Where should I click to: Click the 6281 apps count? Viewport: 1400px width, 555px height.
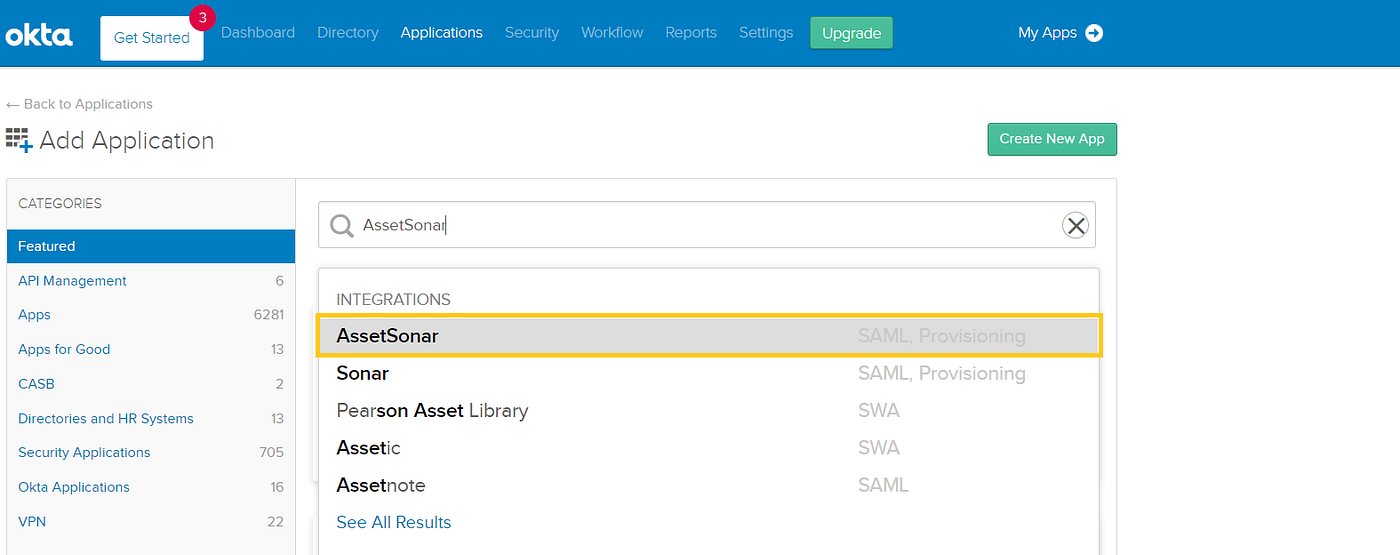pyautogui.click(x=269, y=315)
